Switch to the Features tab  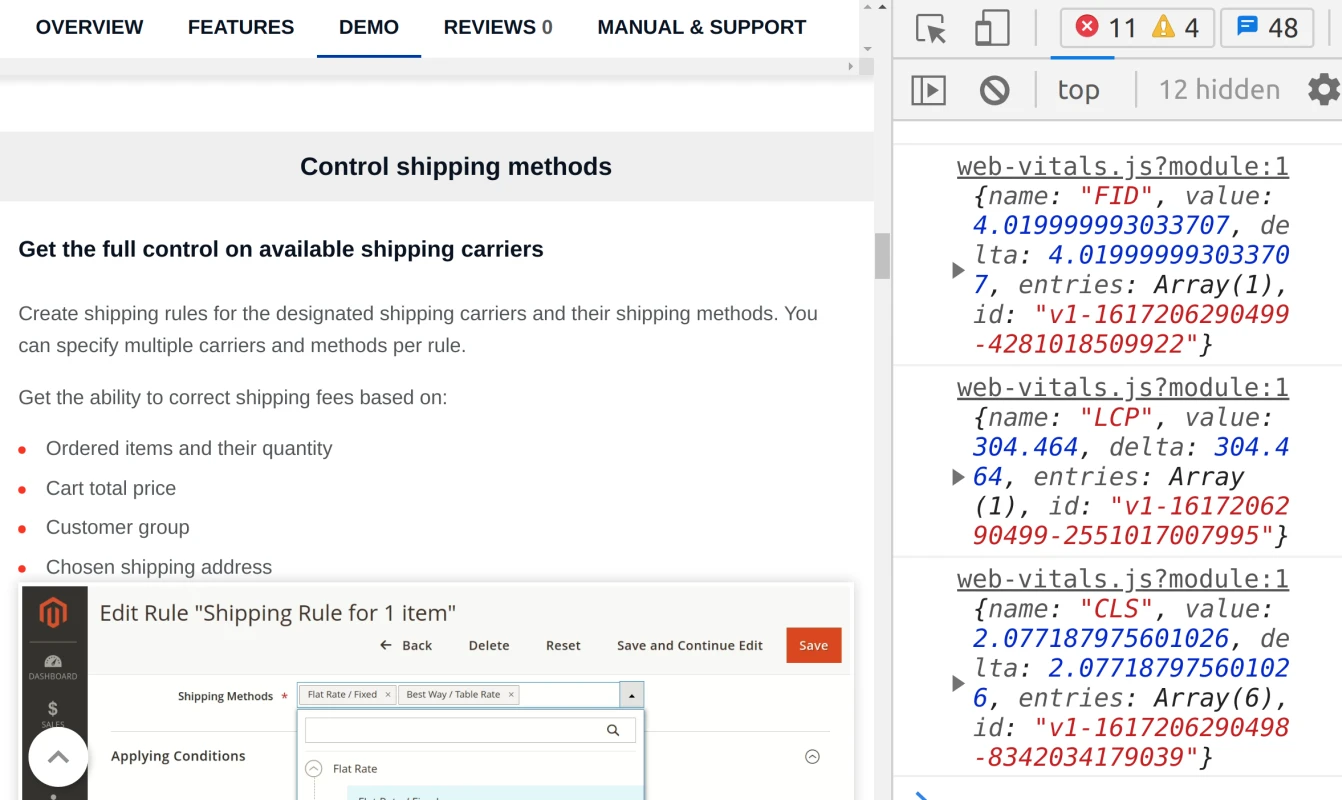(241, 28)
